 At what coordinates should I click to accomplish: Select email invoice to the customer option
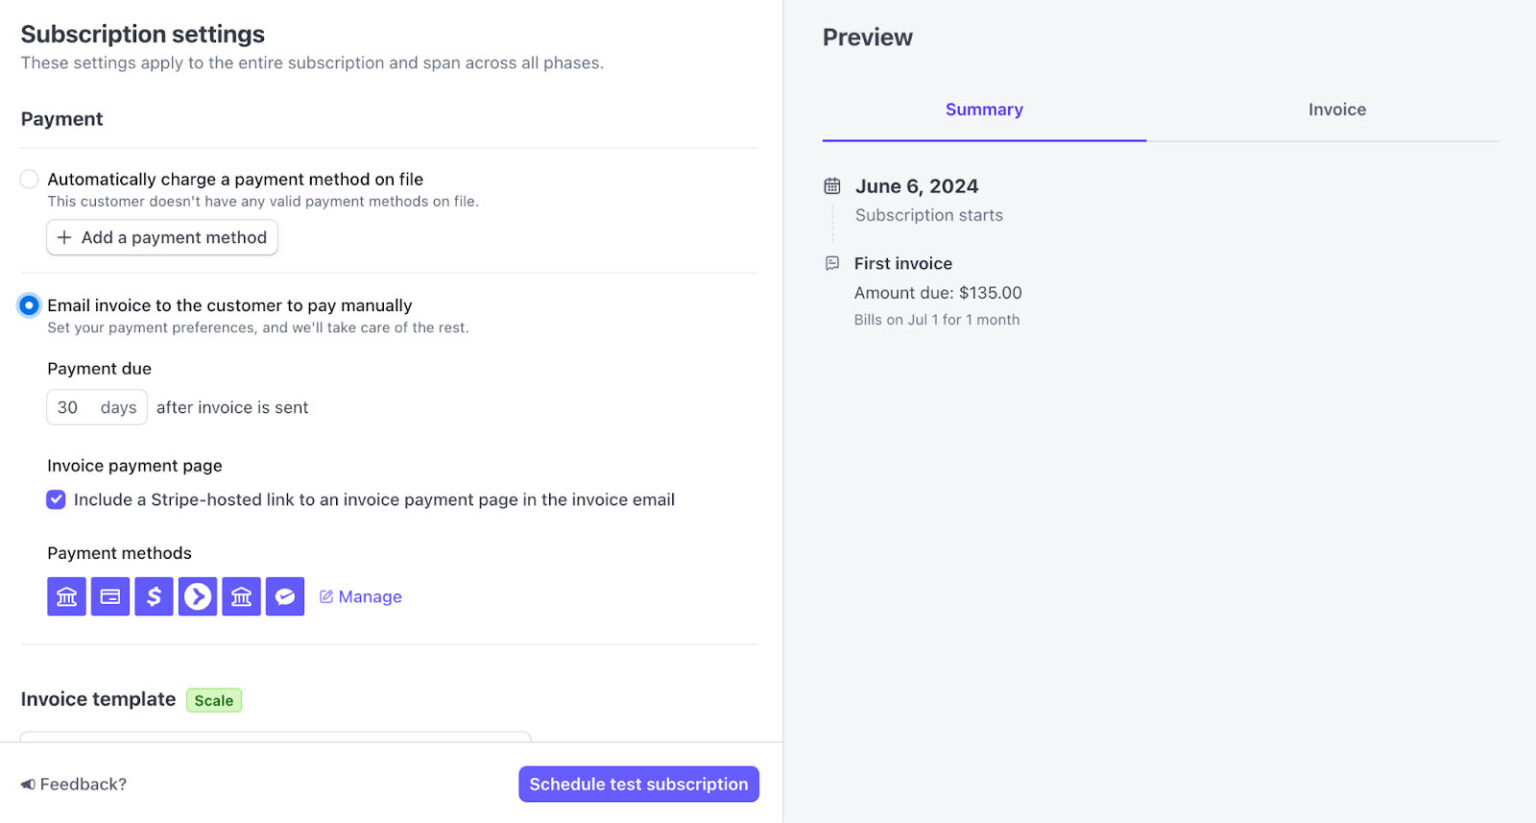[x=28, y=305]
